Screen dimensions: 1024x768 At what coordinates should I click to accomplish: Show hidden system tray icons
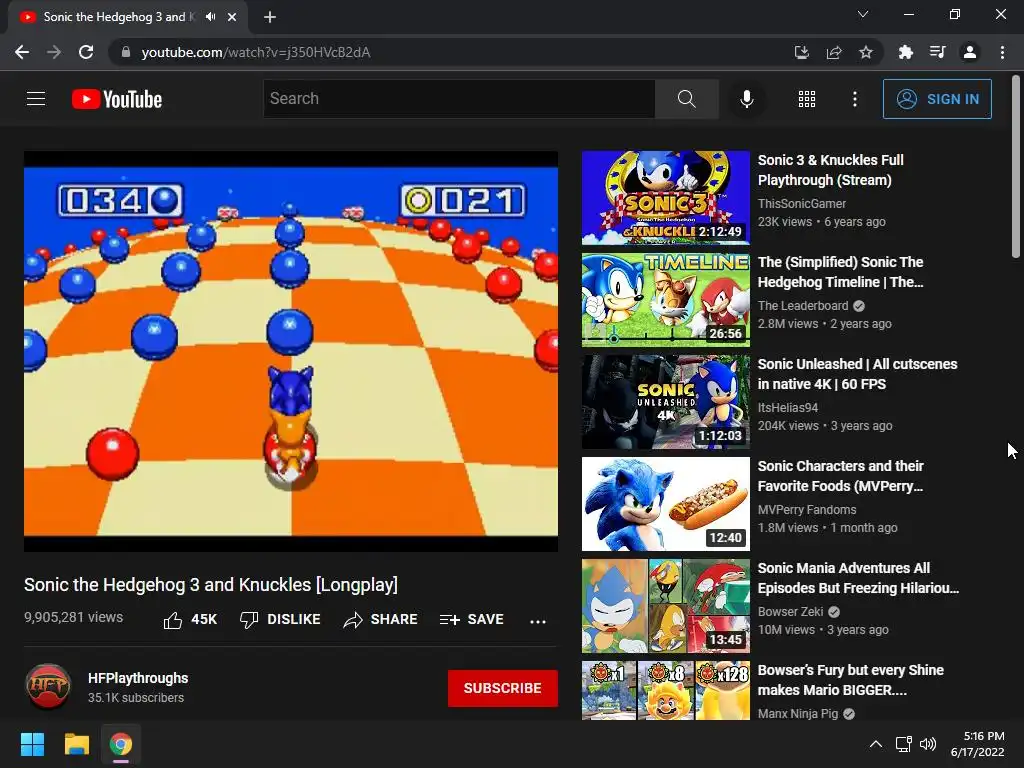coord(876,744)
